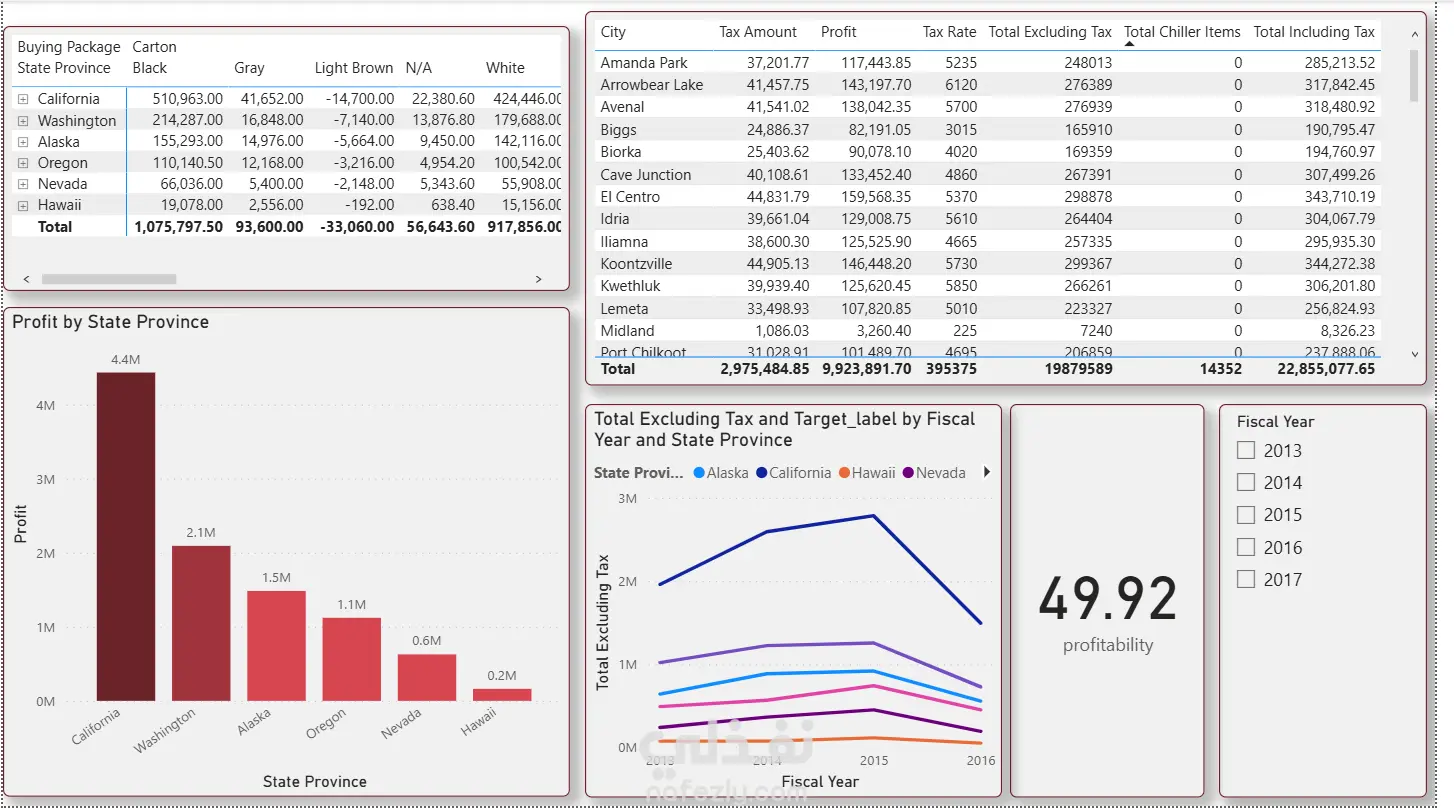
Task: Sort table by Tax Amount header
Action: click(758, 32)
